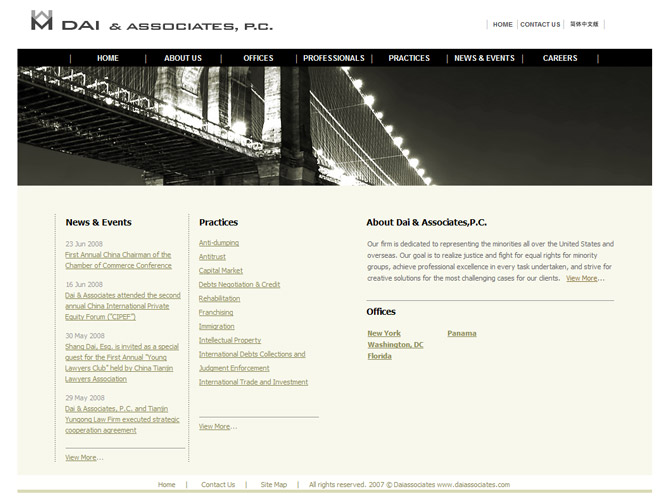Open International Debts Collections and Judgment Enforcement
This screenshot has height=500, width=667.
(x=252, y=361)
